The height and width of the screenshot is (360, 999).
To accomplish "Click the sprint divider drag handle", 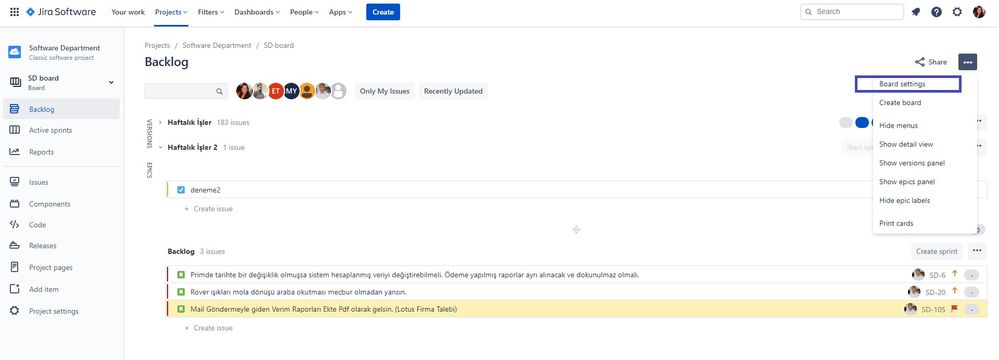I will pos(576,229).
